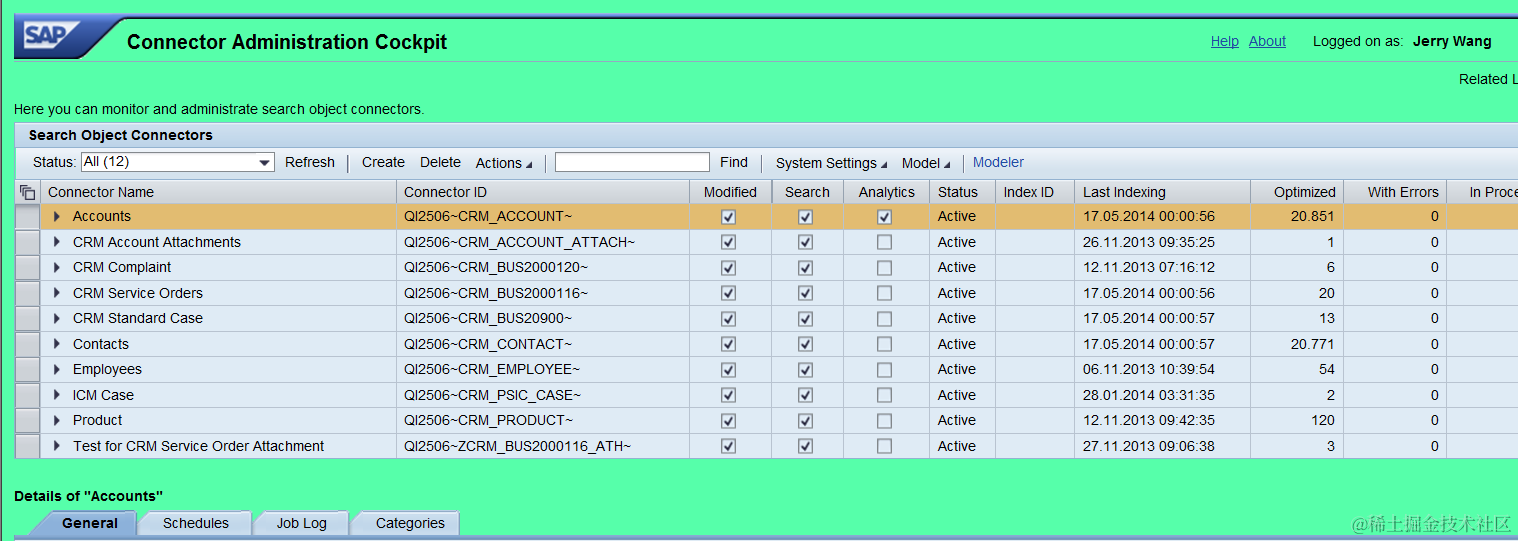Open the System Settings menu
The height and width of the screenshot is (541, 1518).
click(831, 163)
